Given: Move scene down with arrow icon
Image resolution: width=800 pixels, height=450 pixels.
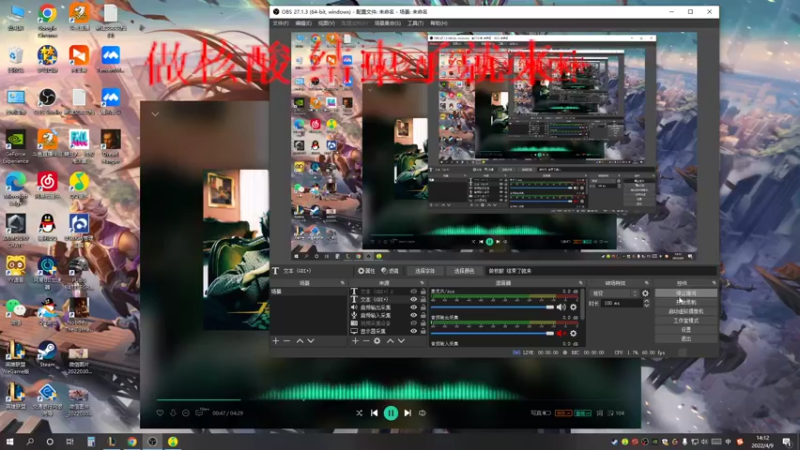Looking at the screenshot, I should (311, 340).
